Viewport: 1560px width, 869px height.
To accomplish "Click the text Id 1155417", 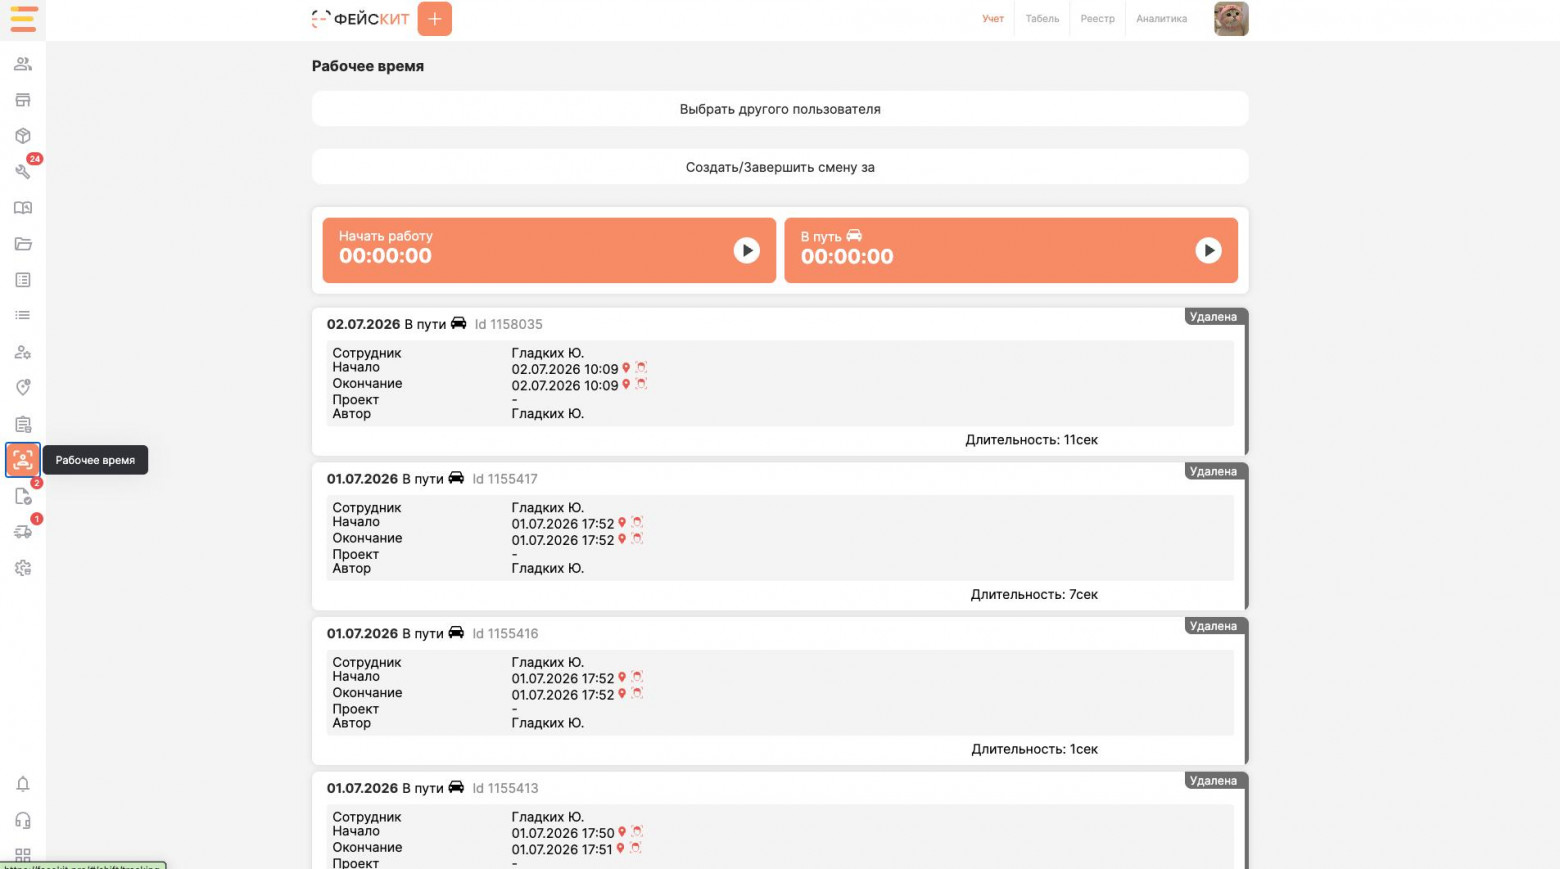I will click(505, 479).
